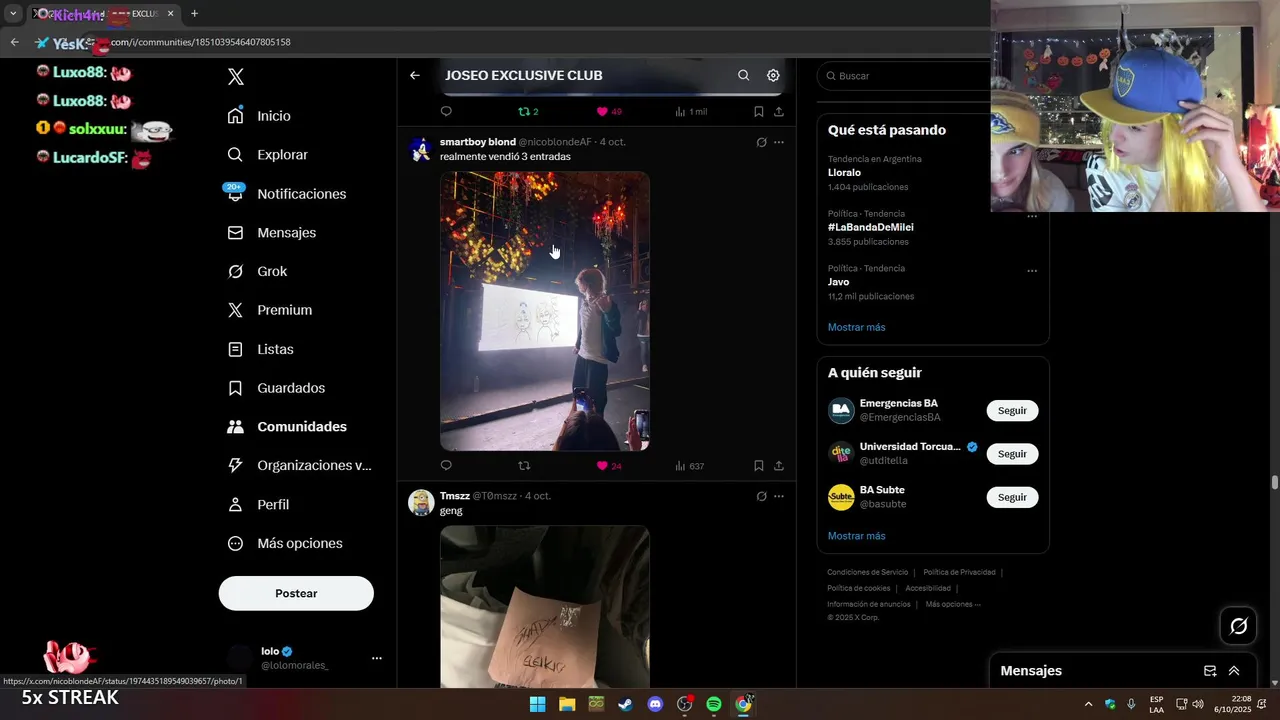Search within the community magnifier icon
The width and height of the screenshot is (1280, 720).
point(743,75)
